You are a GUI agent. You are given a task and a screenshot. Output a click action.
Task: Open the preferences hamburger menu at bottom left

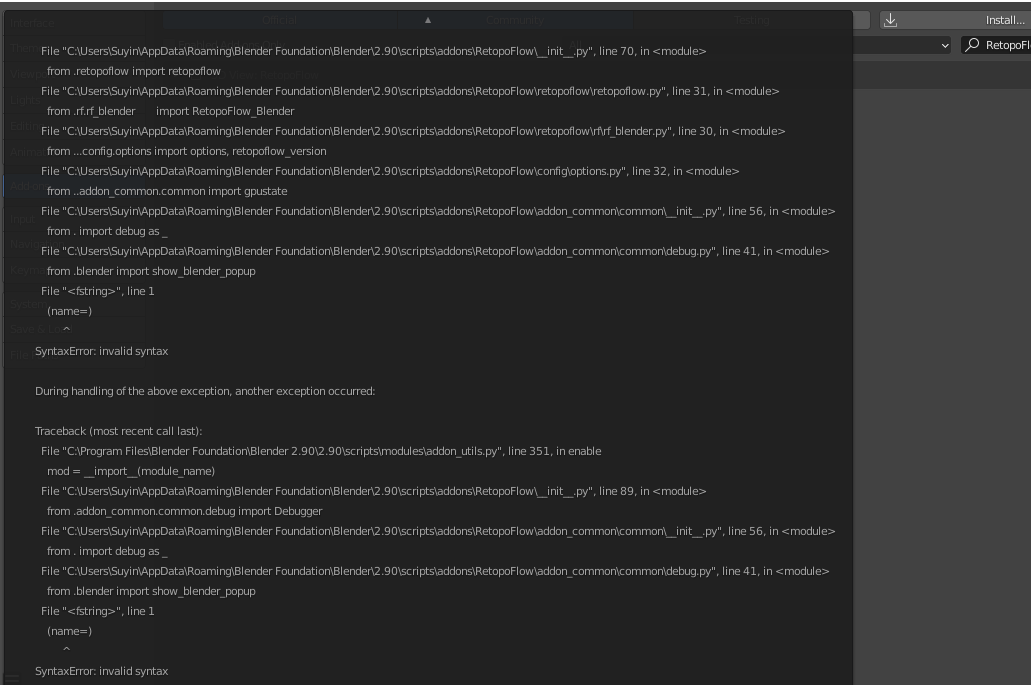point(10,678)
